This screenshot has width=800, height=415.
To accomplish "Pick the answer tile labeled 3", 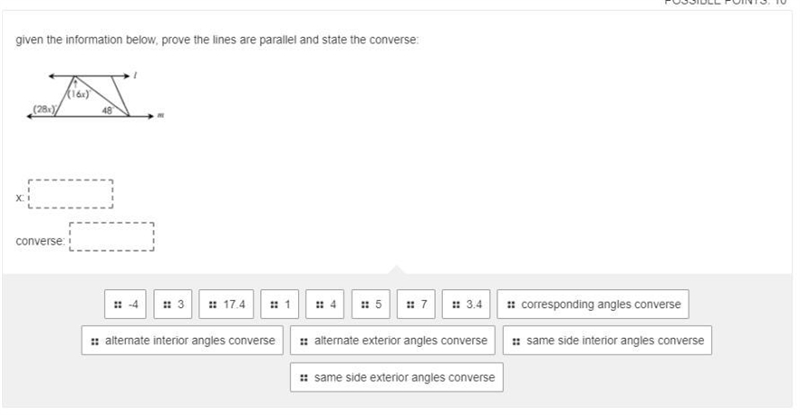I will 173,304.
